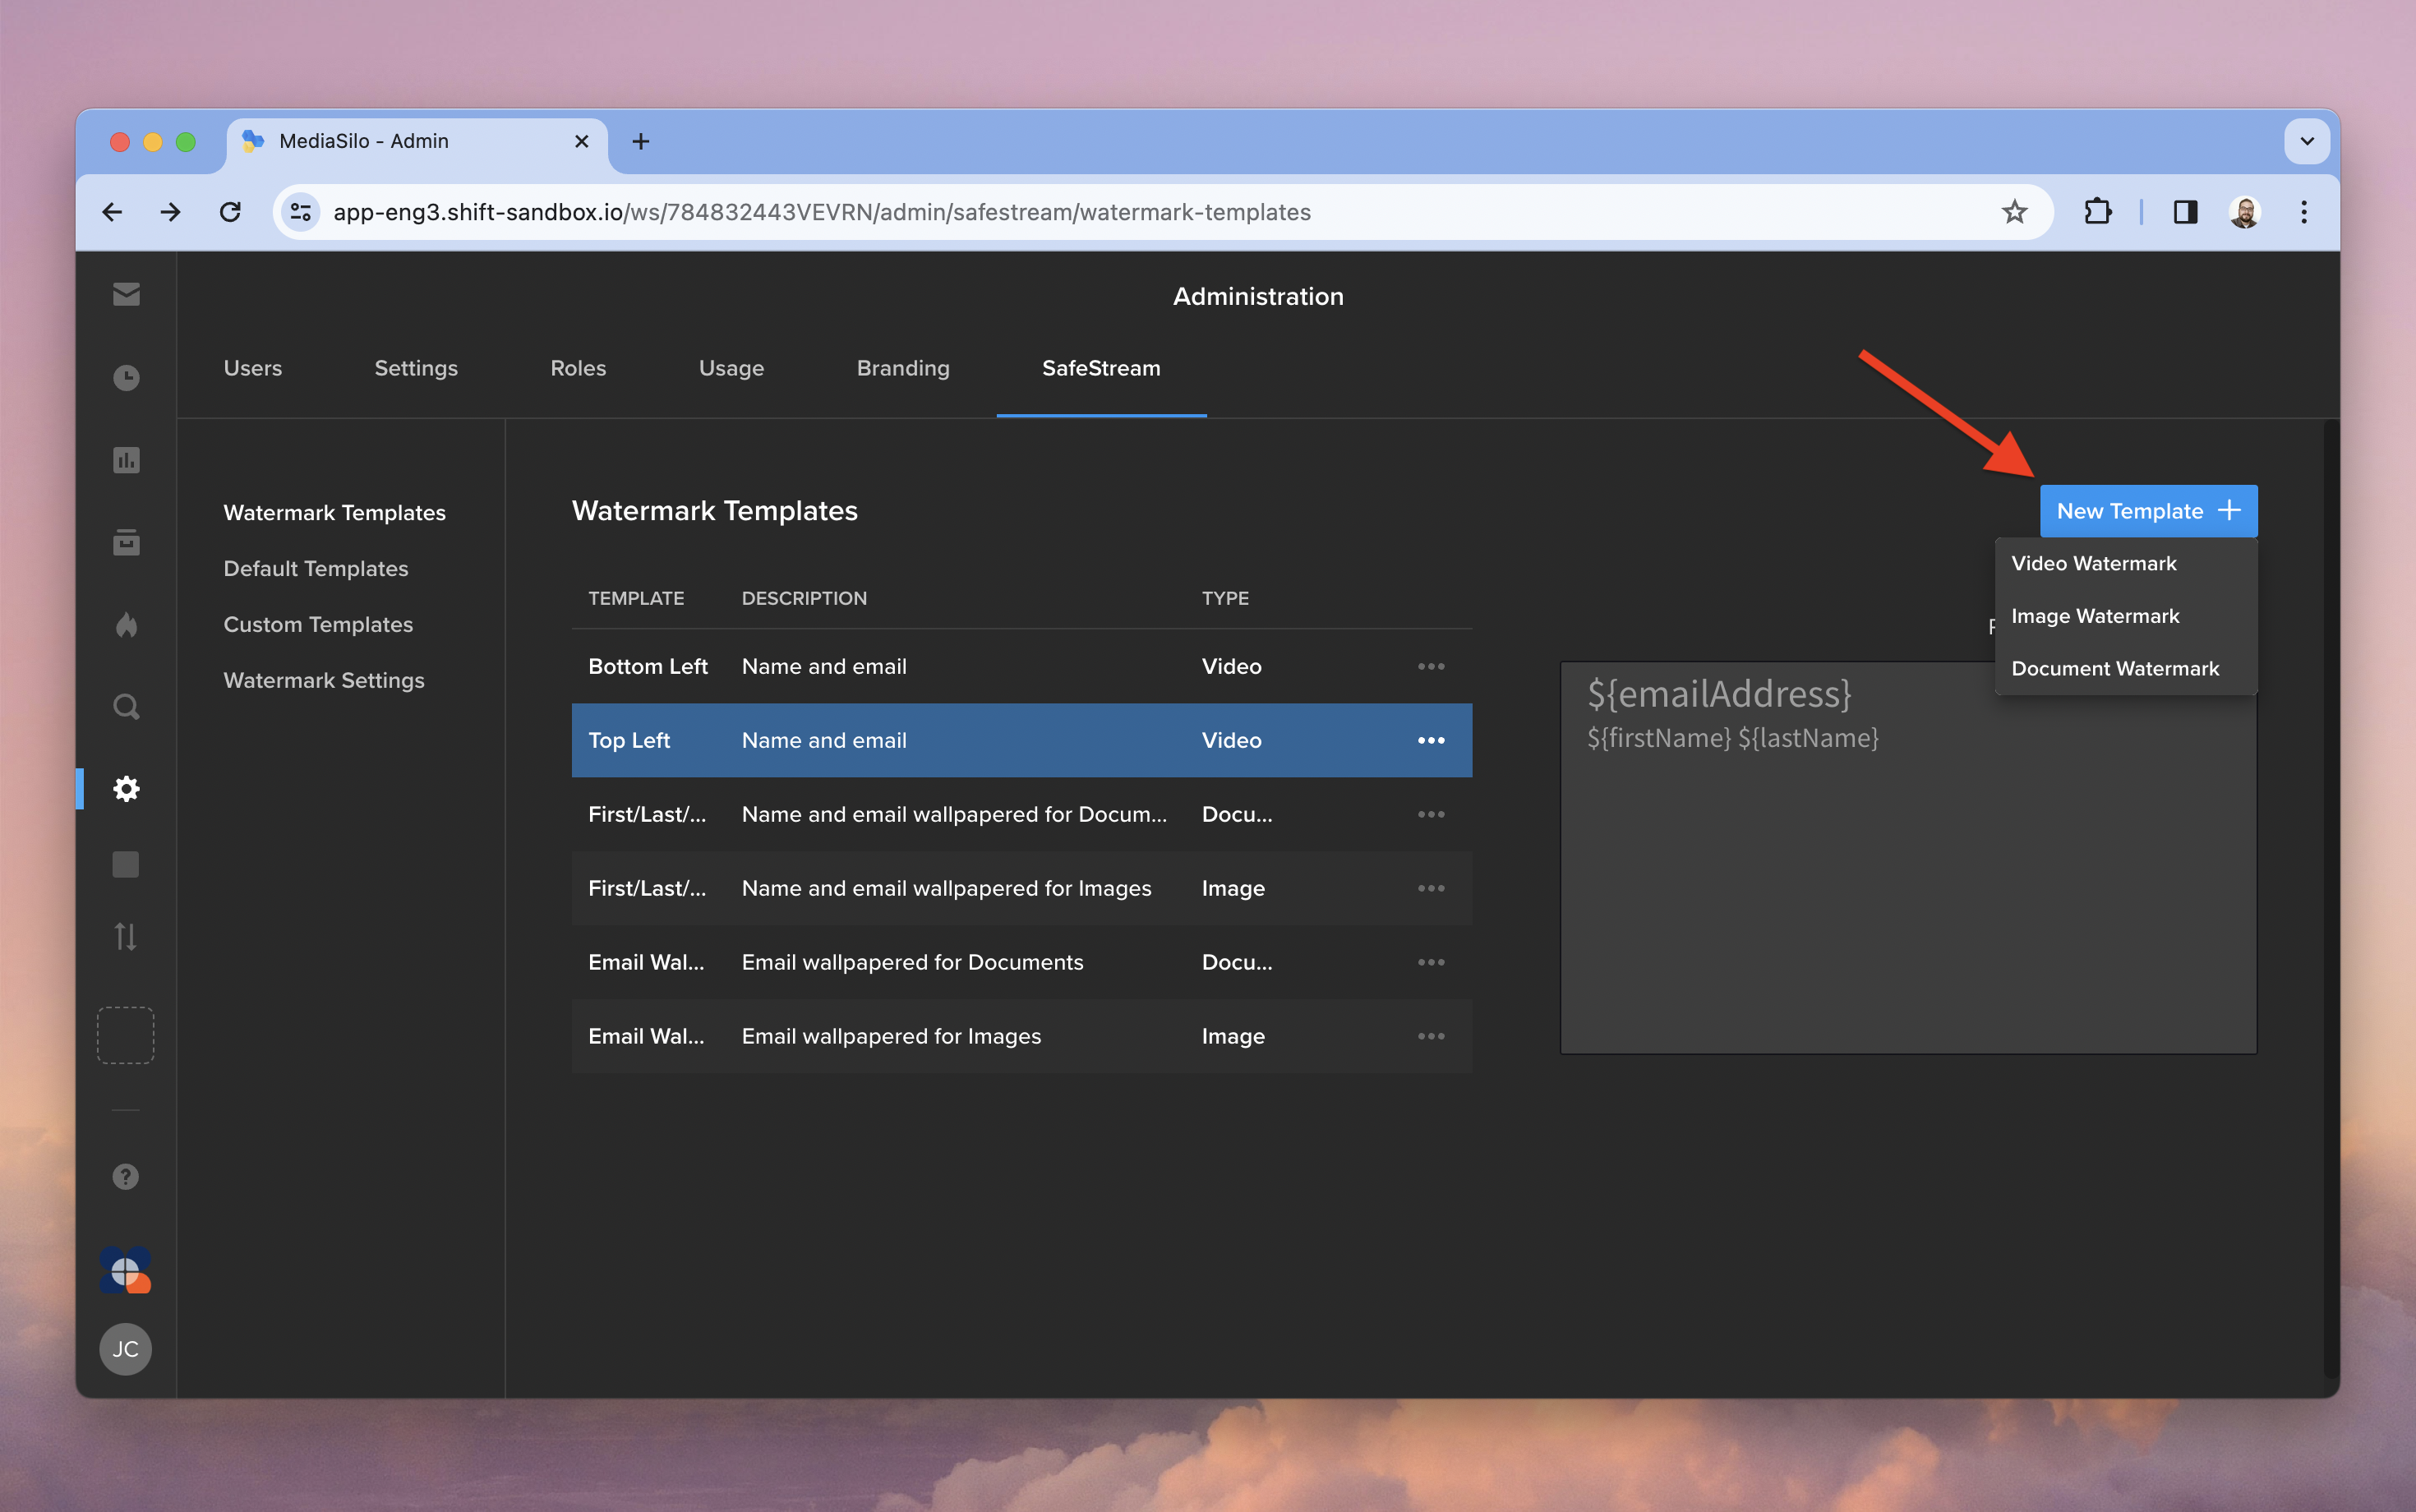Go back with the browser back arrow
Viewport: 2416px width, 1512px height.
pyautogui.click(x=113, y=212)
